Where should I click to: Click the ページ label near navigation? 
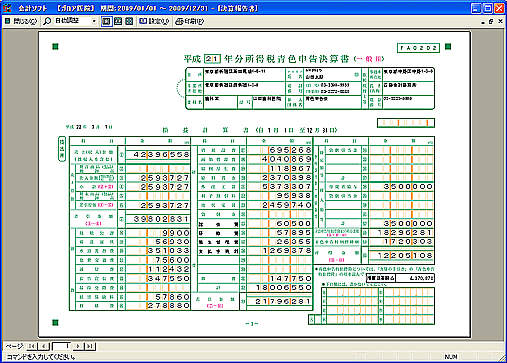point(15,346)
